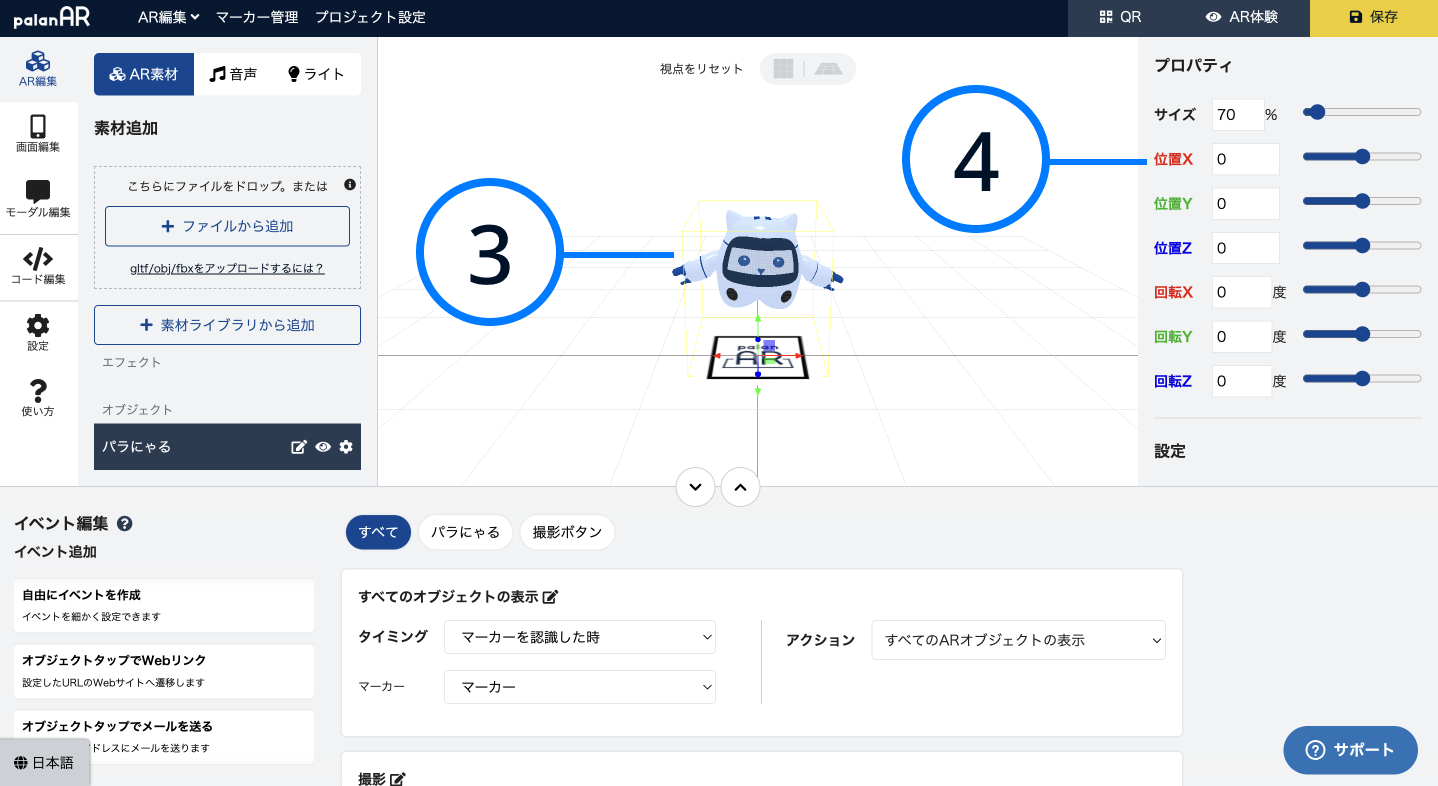Screen dimensions: 1438x786
Task: Click the イベント編集 help question icon
Action: [x=125, y=523]
